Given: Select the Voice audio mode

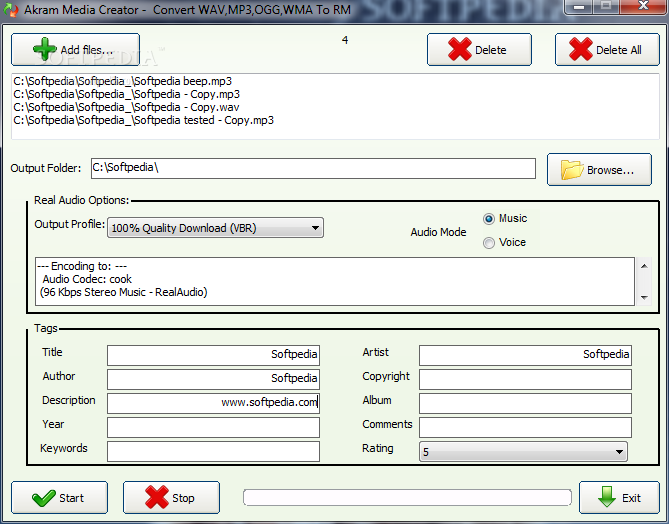Looking at the screenshot, I should 489,243.
